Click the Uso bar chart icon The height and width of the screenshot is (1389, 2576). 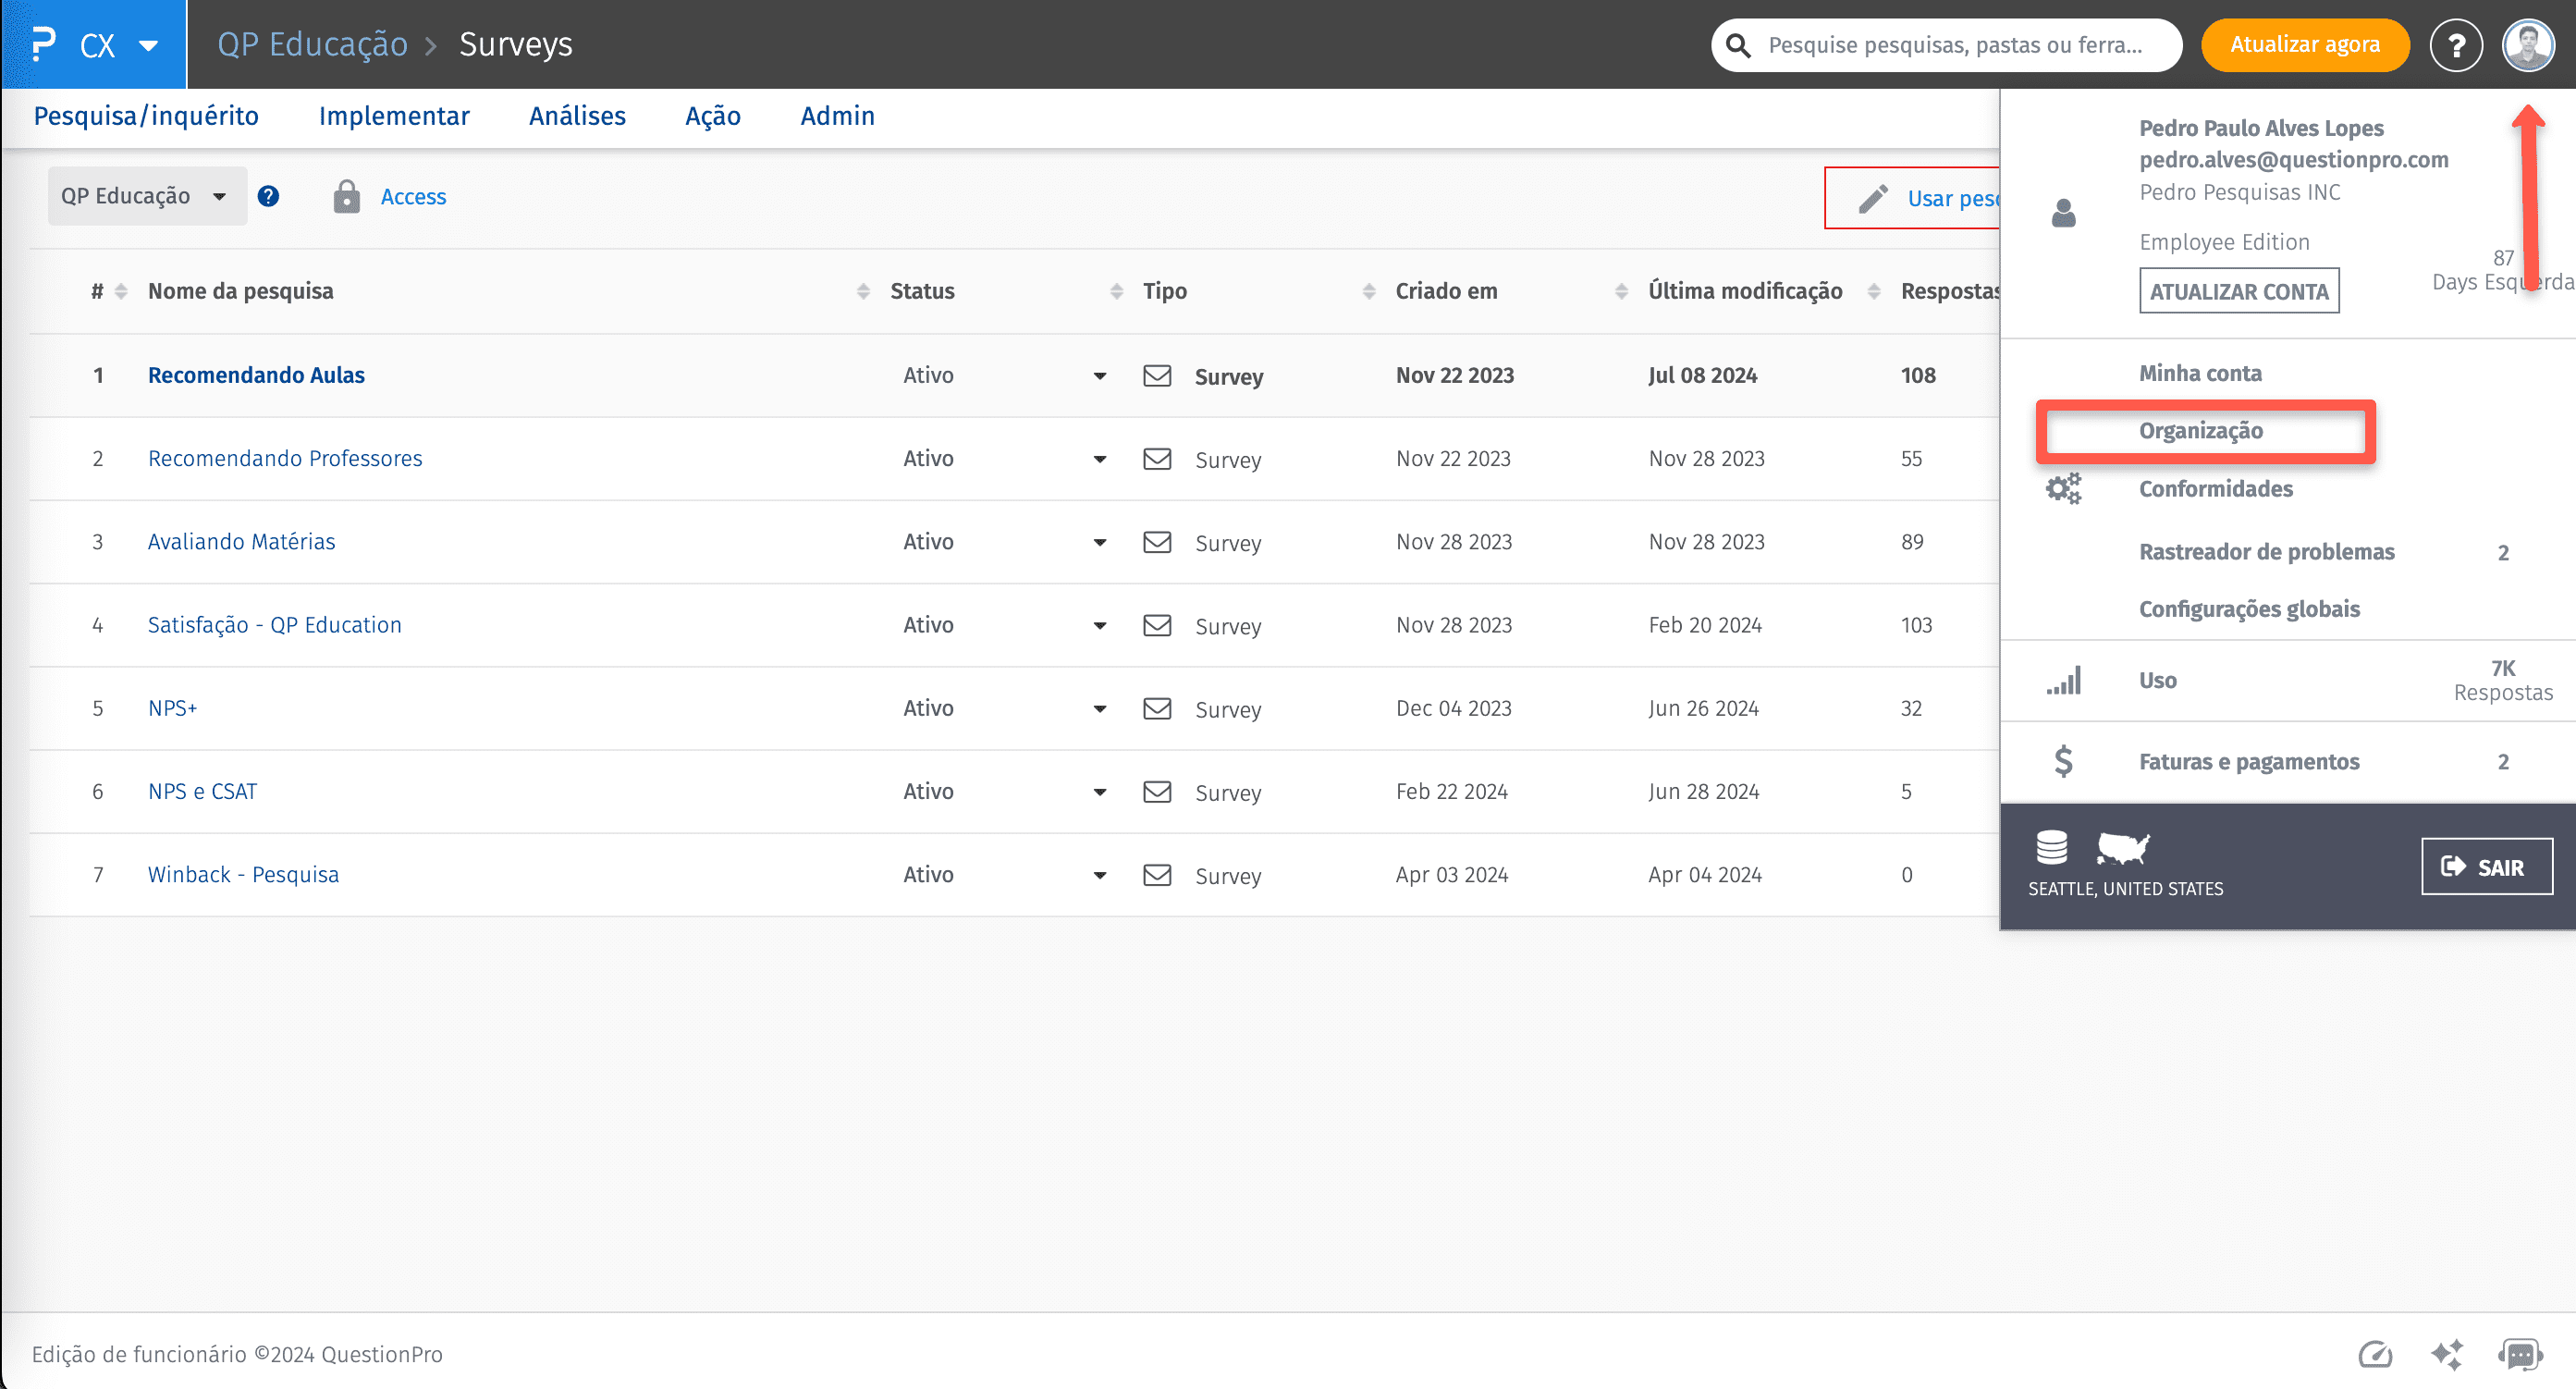coord(2063,680)
